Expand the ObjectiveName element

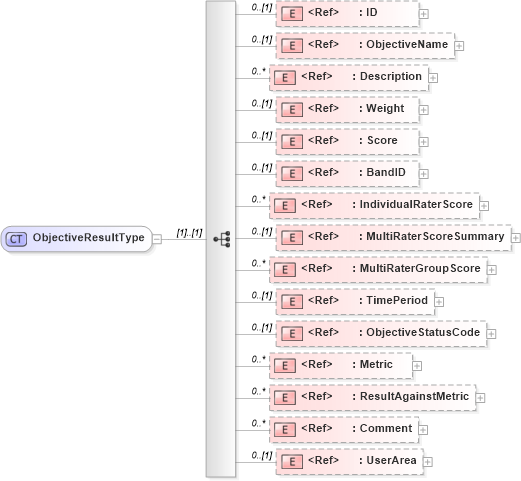click(459, 46)
